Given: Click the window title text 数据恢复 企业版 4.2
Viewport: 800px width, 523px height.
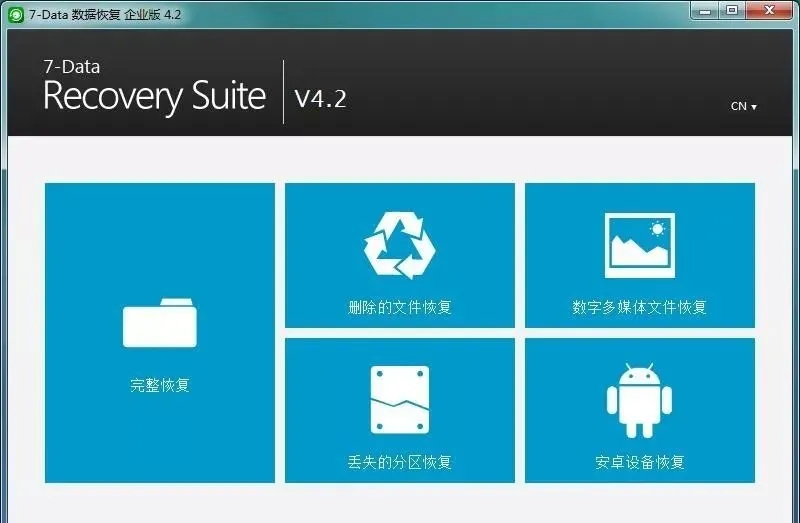Looking at the screenshot, I should point(125,15).
